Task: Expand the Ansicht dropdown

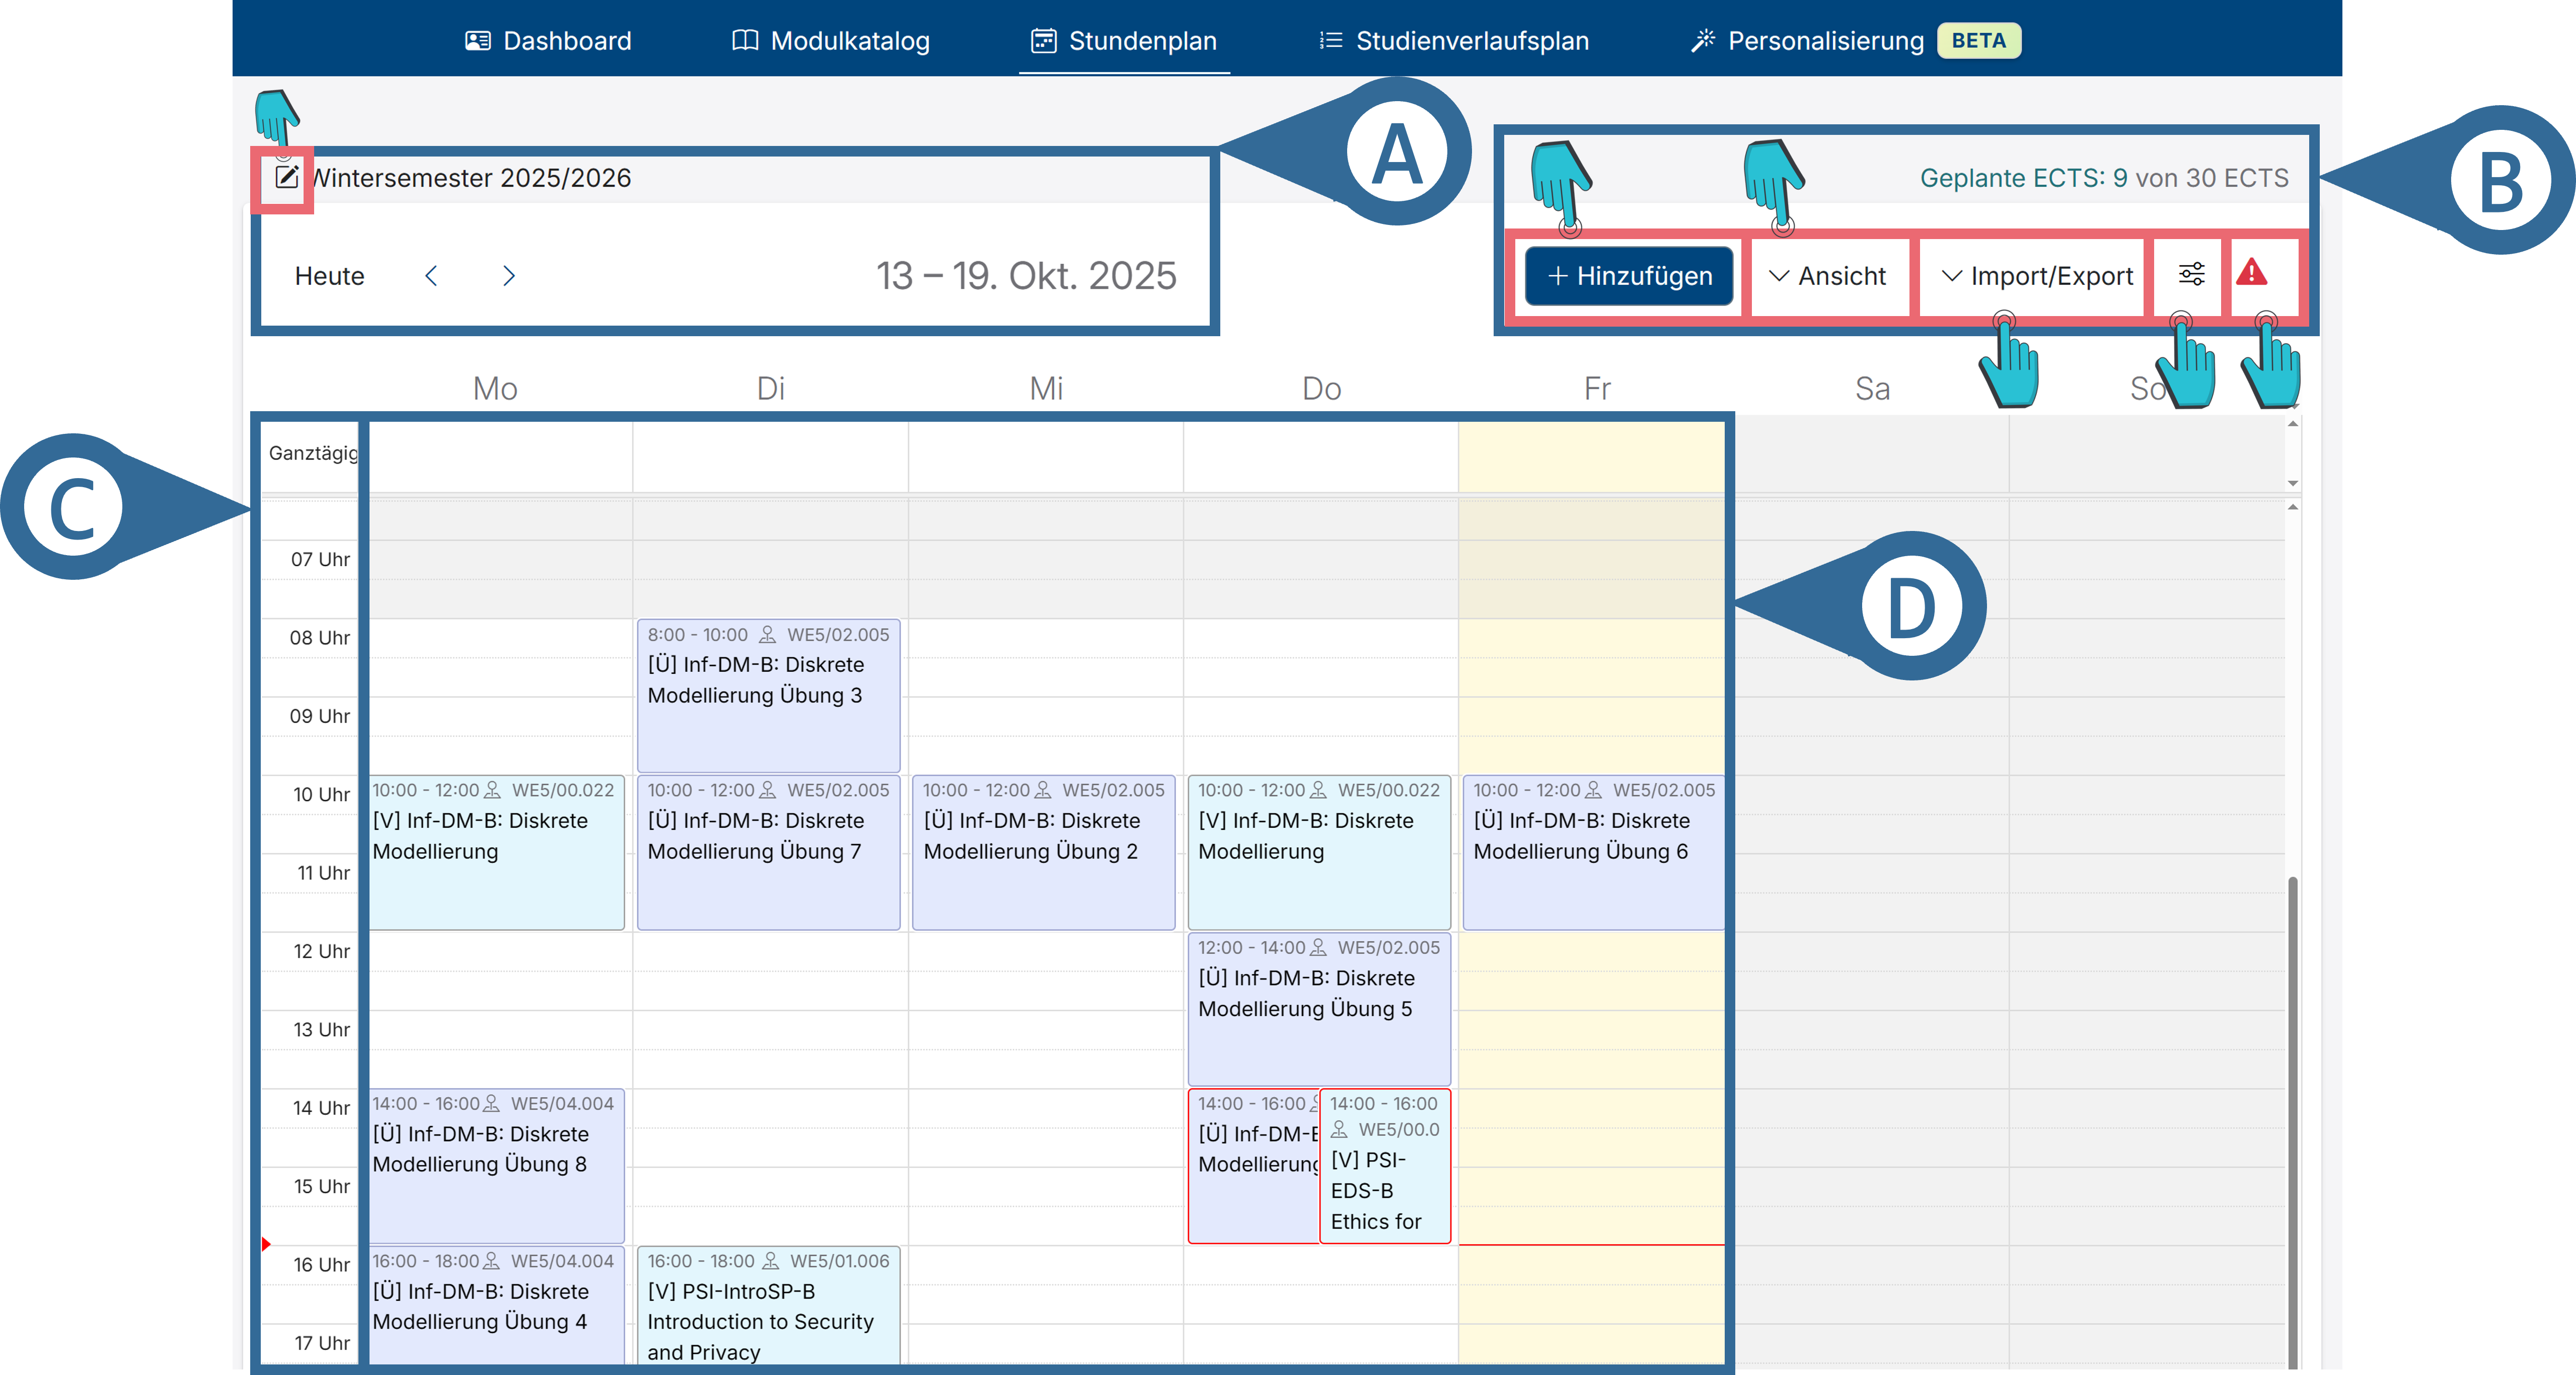Action: (1827, 276)
